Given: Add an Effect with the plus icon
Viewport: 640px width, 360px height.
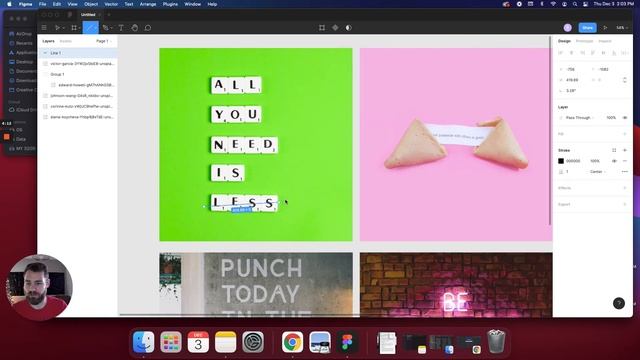Looking at the screenshot, I should 624,188.
